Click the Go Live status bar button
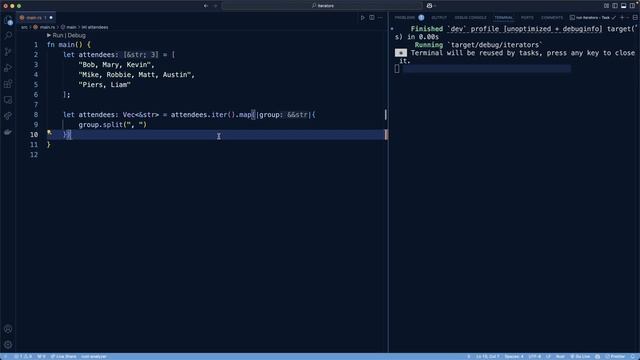 coord(580,357)
